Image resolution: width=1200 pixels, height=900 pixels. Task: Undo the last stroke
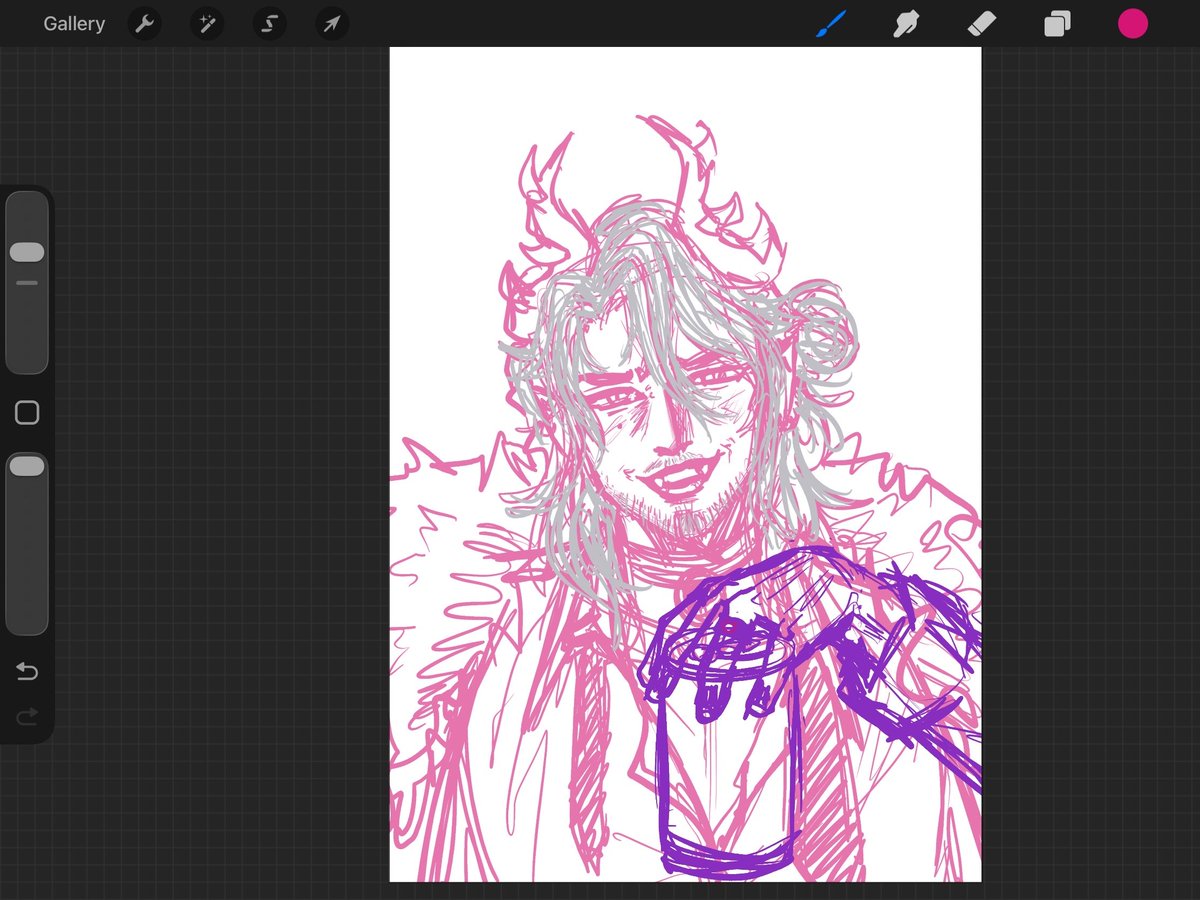27,671
